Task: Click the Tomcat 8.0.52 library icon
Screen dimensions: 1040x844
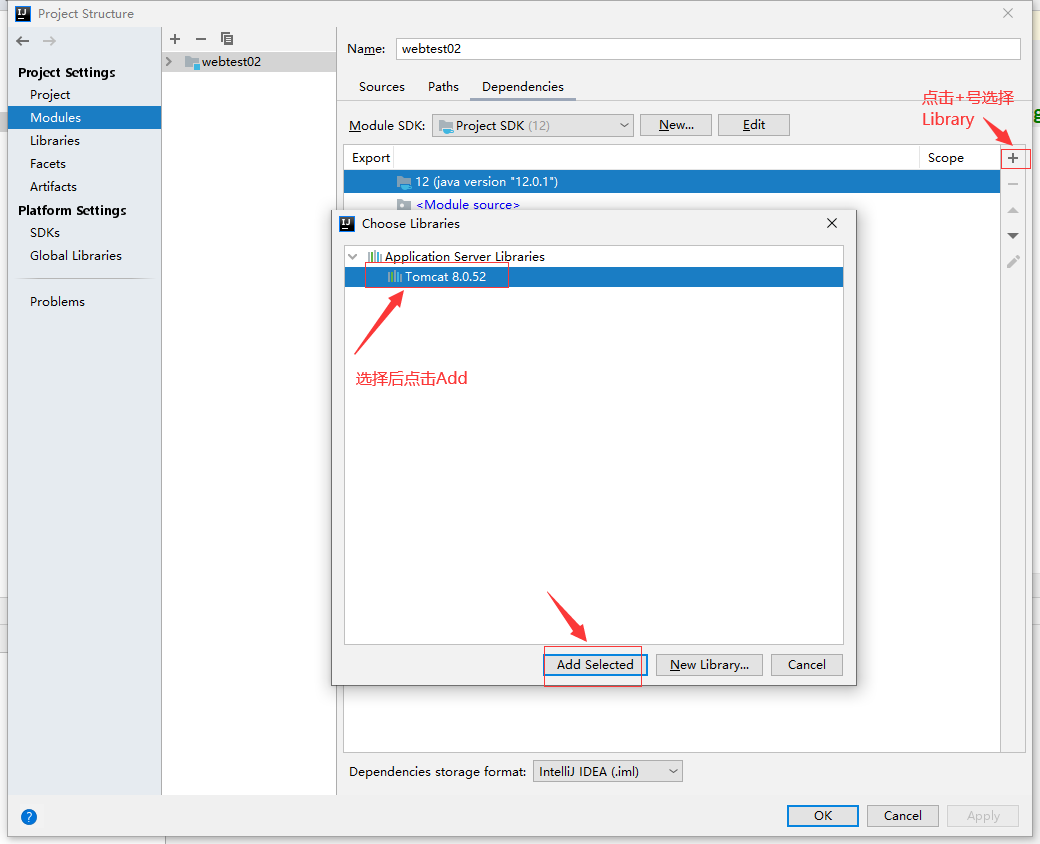Action: tap(395, 277)
